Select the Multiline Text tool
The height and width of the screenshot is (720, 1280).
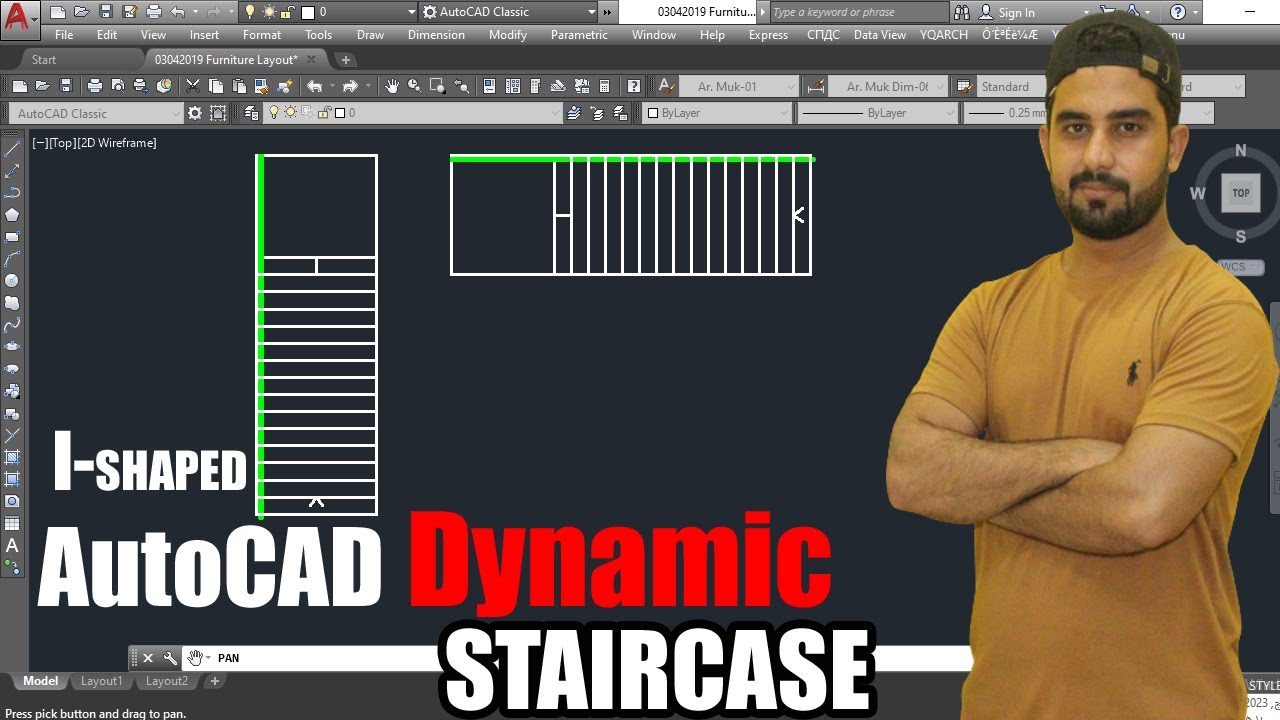click(x=12, y=545)
